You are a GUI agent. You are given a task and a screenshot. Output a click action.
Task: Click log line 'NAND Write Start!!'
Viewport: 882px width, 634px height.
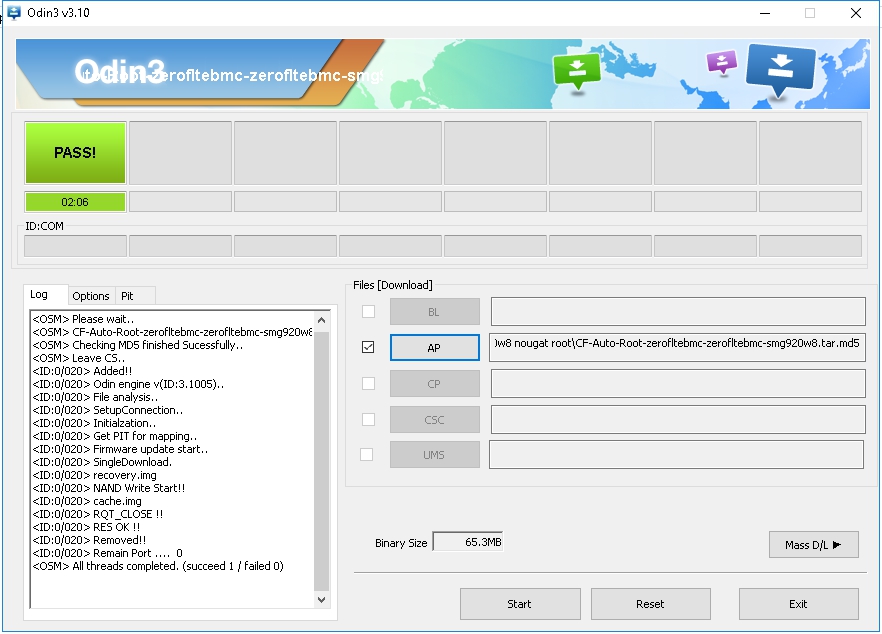point(109,488)
